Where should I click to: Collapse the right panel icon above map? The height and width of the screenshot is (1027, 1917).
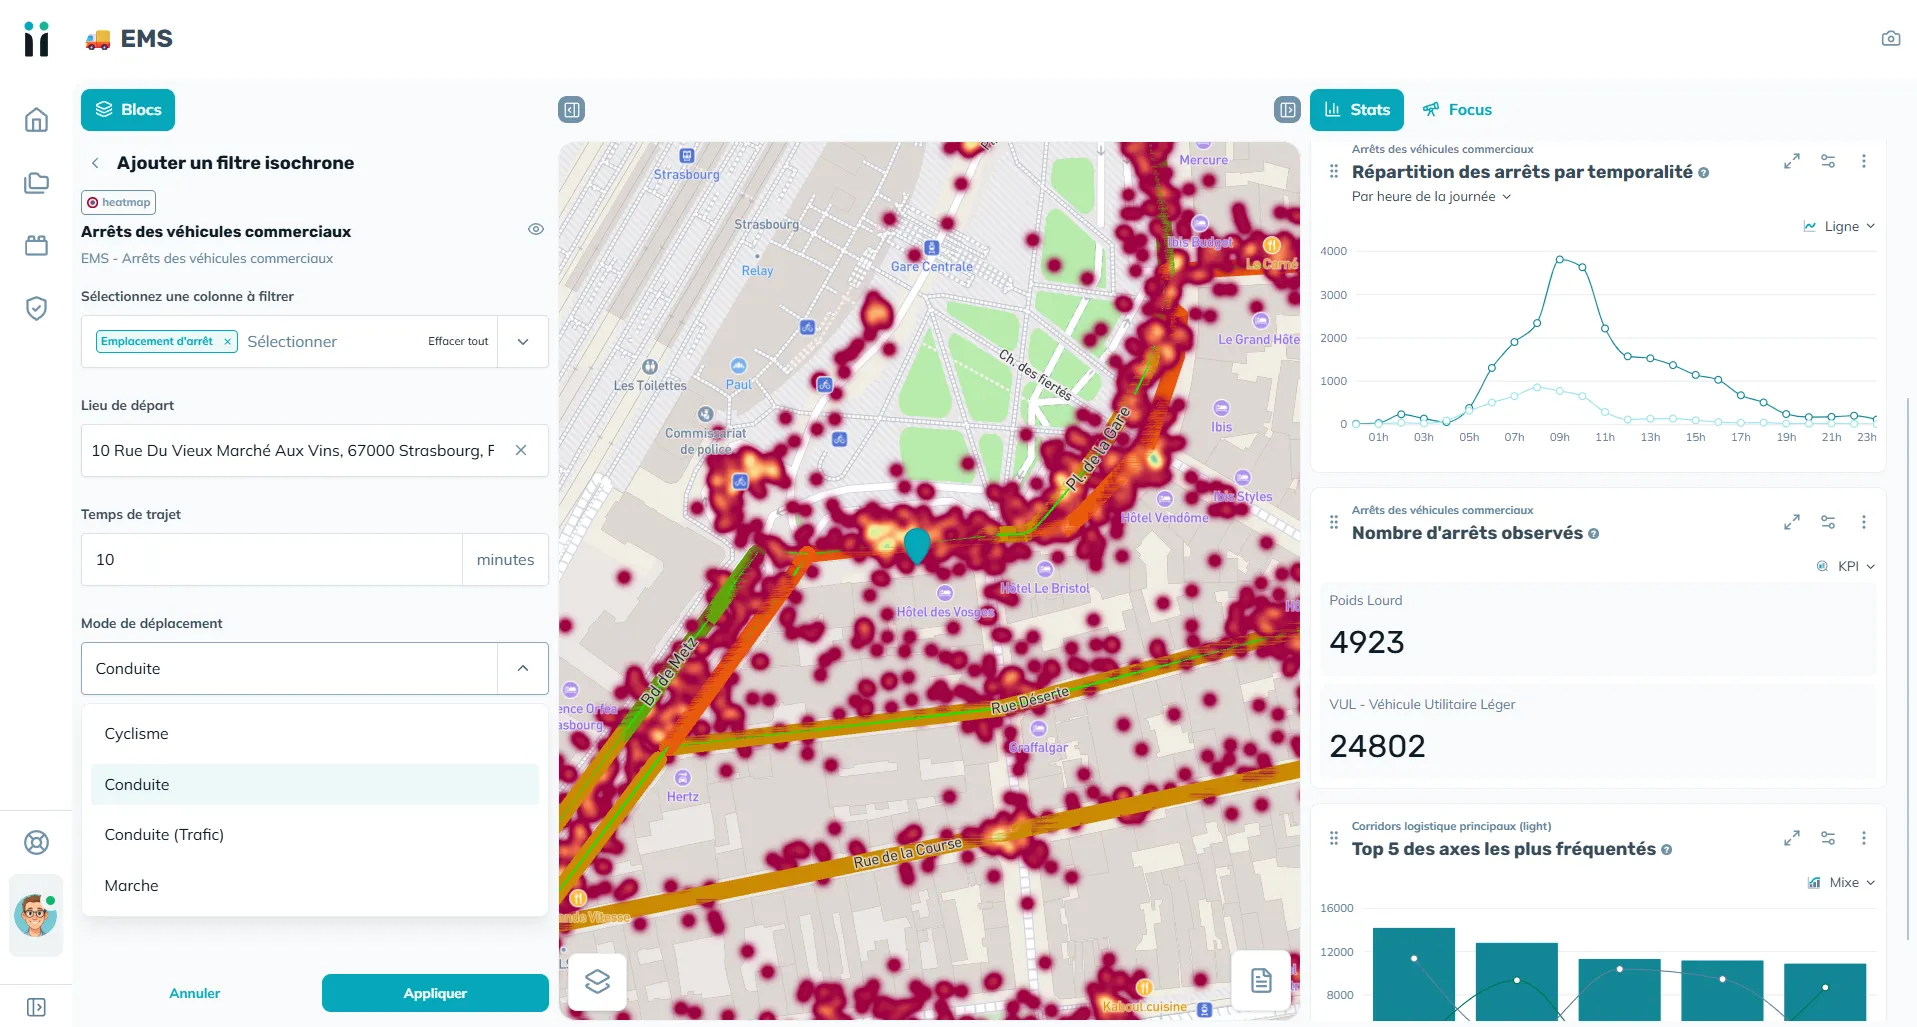pos(1287,110)
